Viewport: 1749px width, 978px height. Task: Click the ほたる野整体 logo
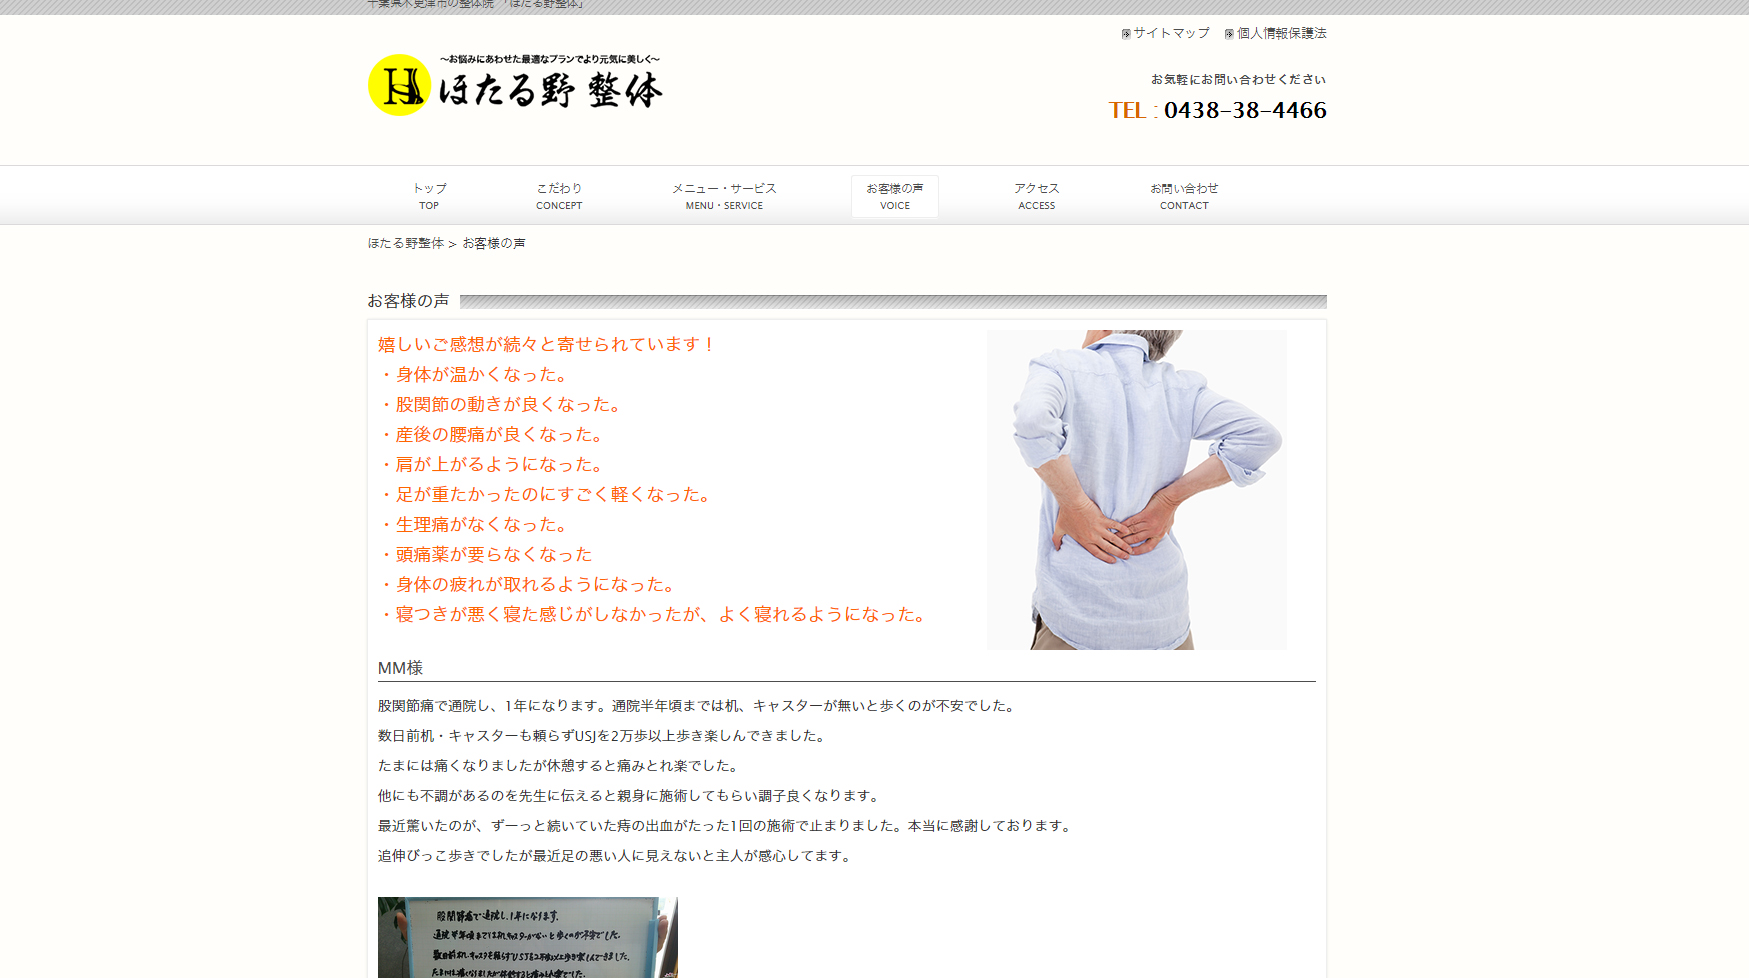[x=515, y=85]
